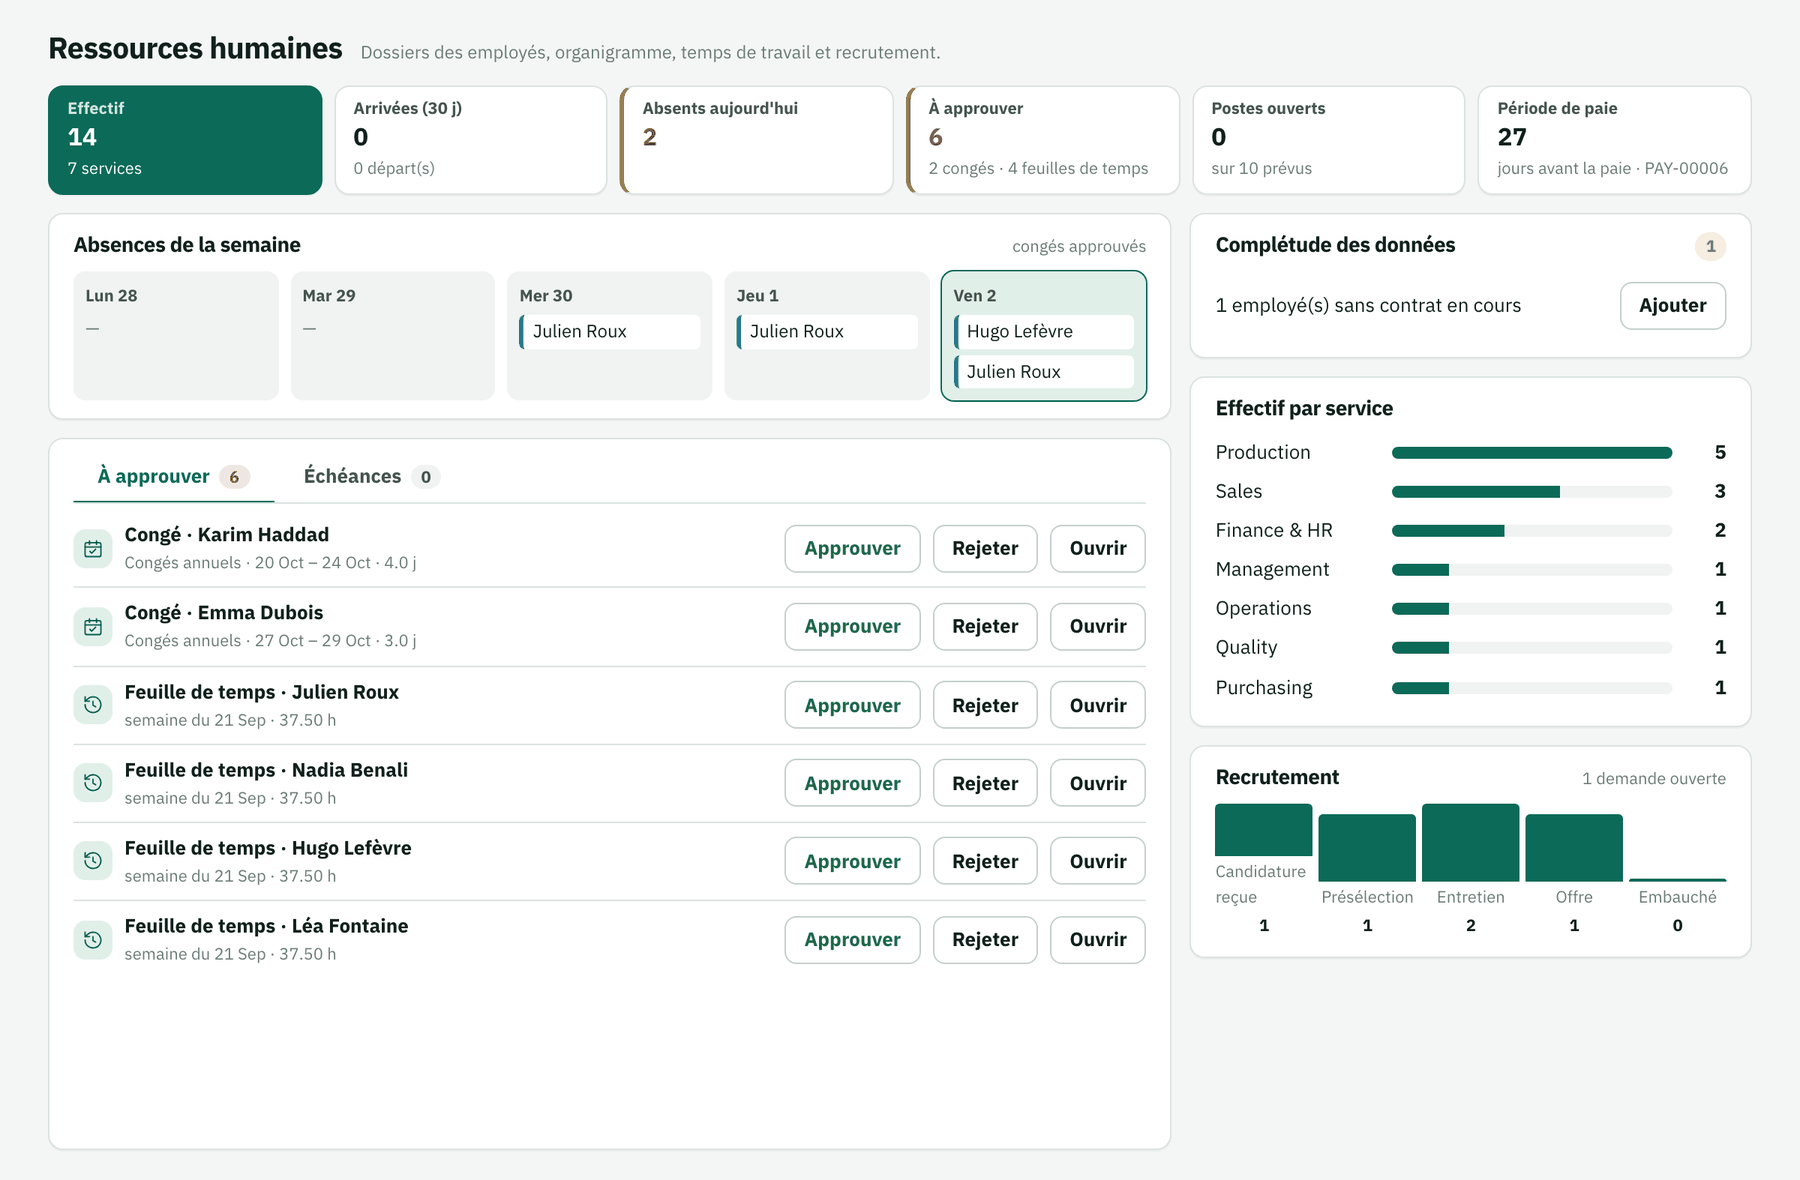Viewport: 1800px width, 1180px height.
Task: Select Julien Roux absence on Jeu 1
Action: click(827, 331)
